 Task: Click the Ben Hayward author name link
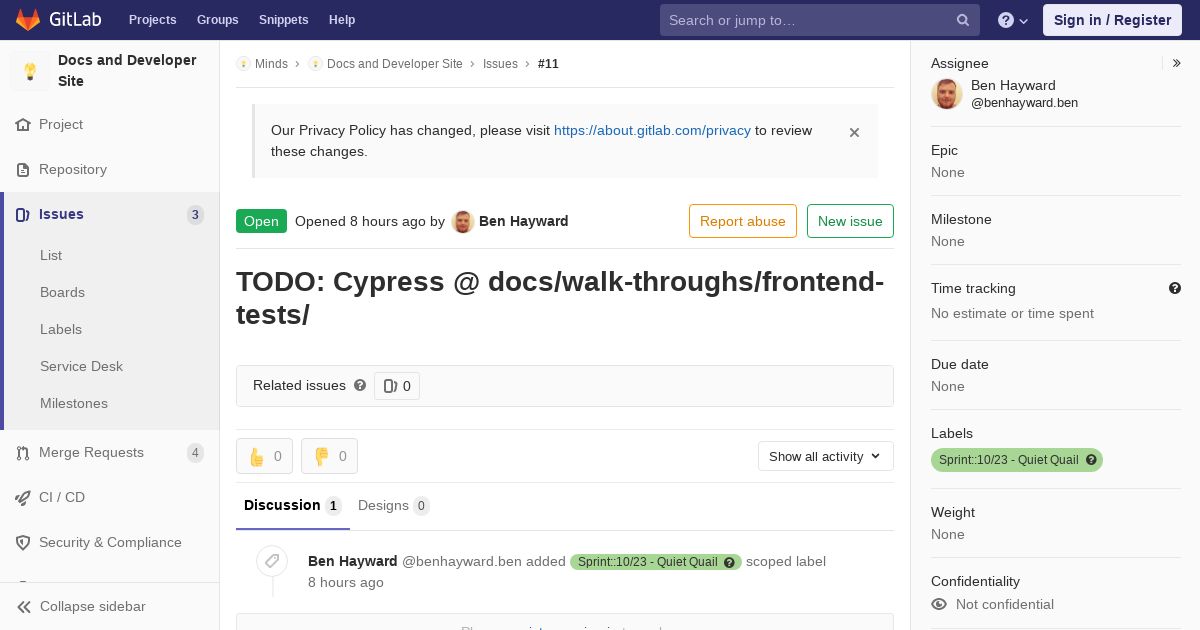pyautogui.click(x=523, y=221)
